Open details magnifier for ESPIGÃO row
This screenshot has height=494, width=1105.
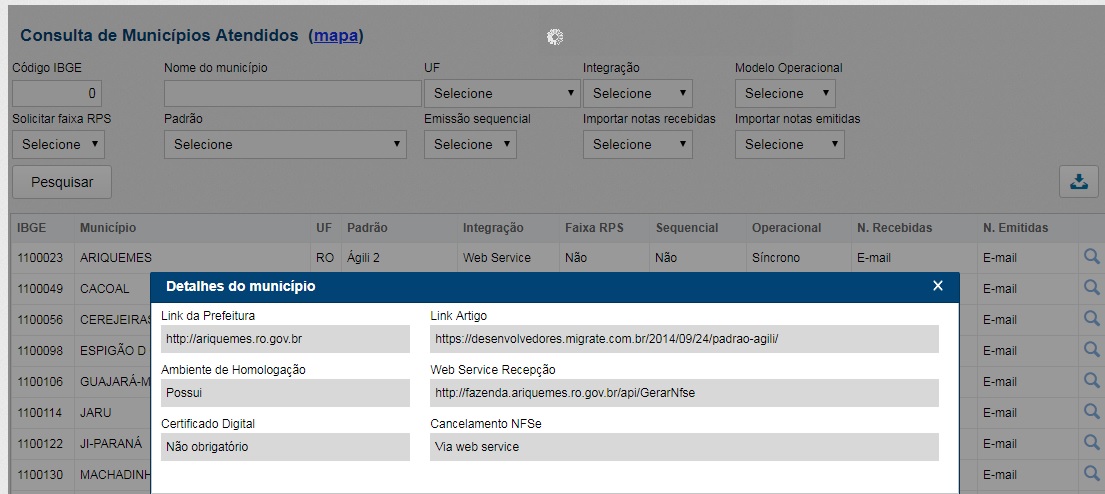click(x=1091, y=350)
